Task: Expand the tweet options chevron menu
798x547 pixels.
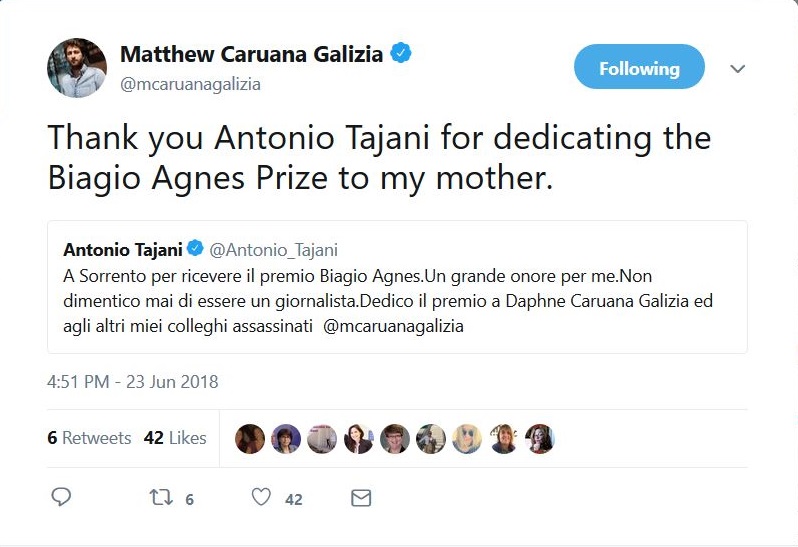Action: (x=738, y=69)
